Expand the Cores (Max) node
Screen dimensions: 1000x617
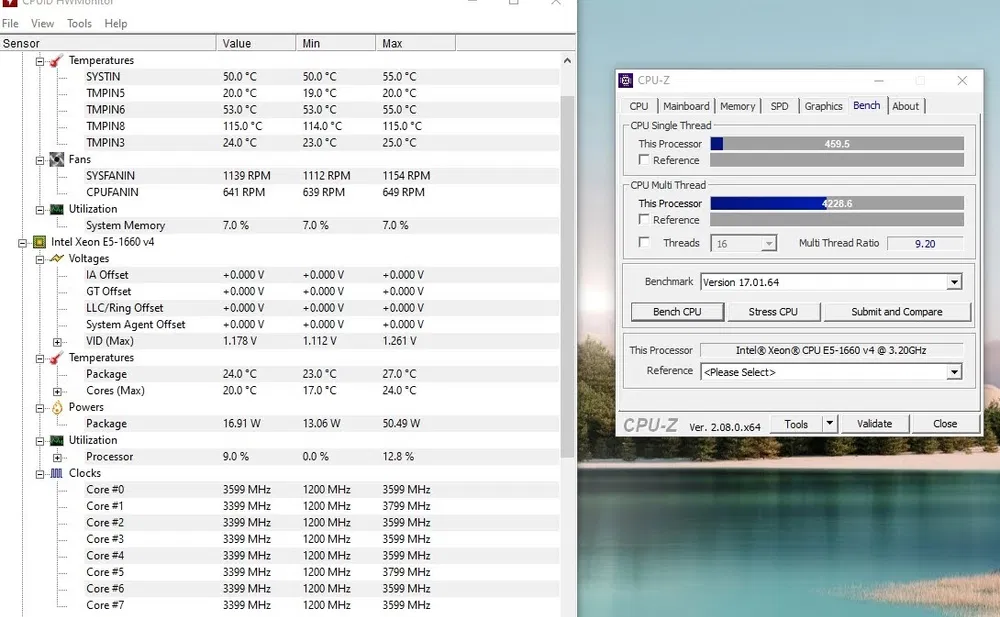pyautogui.click(x=57, y=391)
